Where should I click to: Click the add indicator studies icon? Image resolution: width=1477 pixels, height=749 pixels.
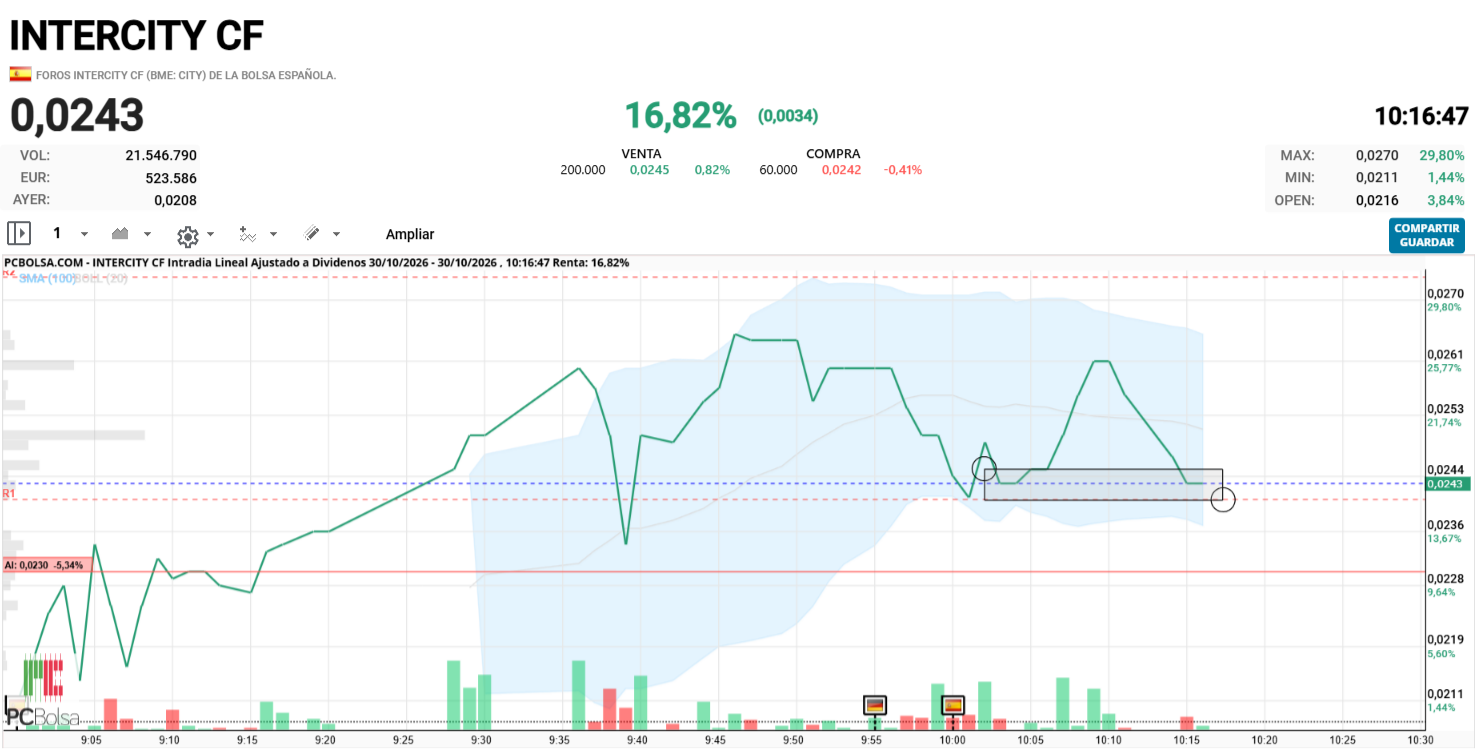click(x=247, y=234)
